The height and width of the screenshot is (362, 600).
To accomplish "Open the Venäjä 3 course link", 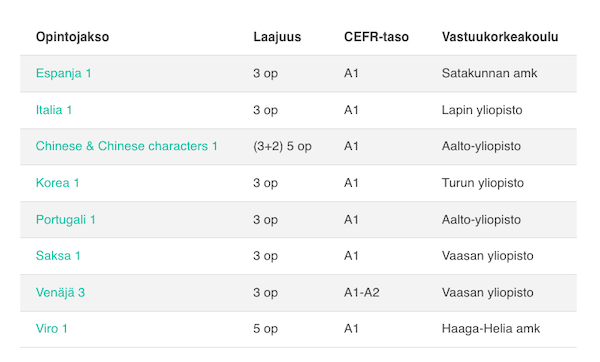I will tap(60, 292).
